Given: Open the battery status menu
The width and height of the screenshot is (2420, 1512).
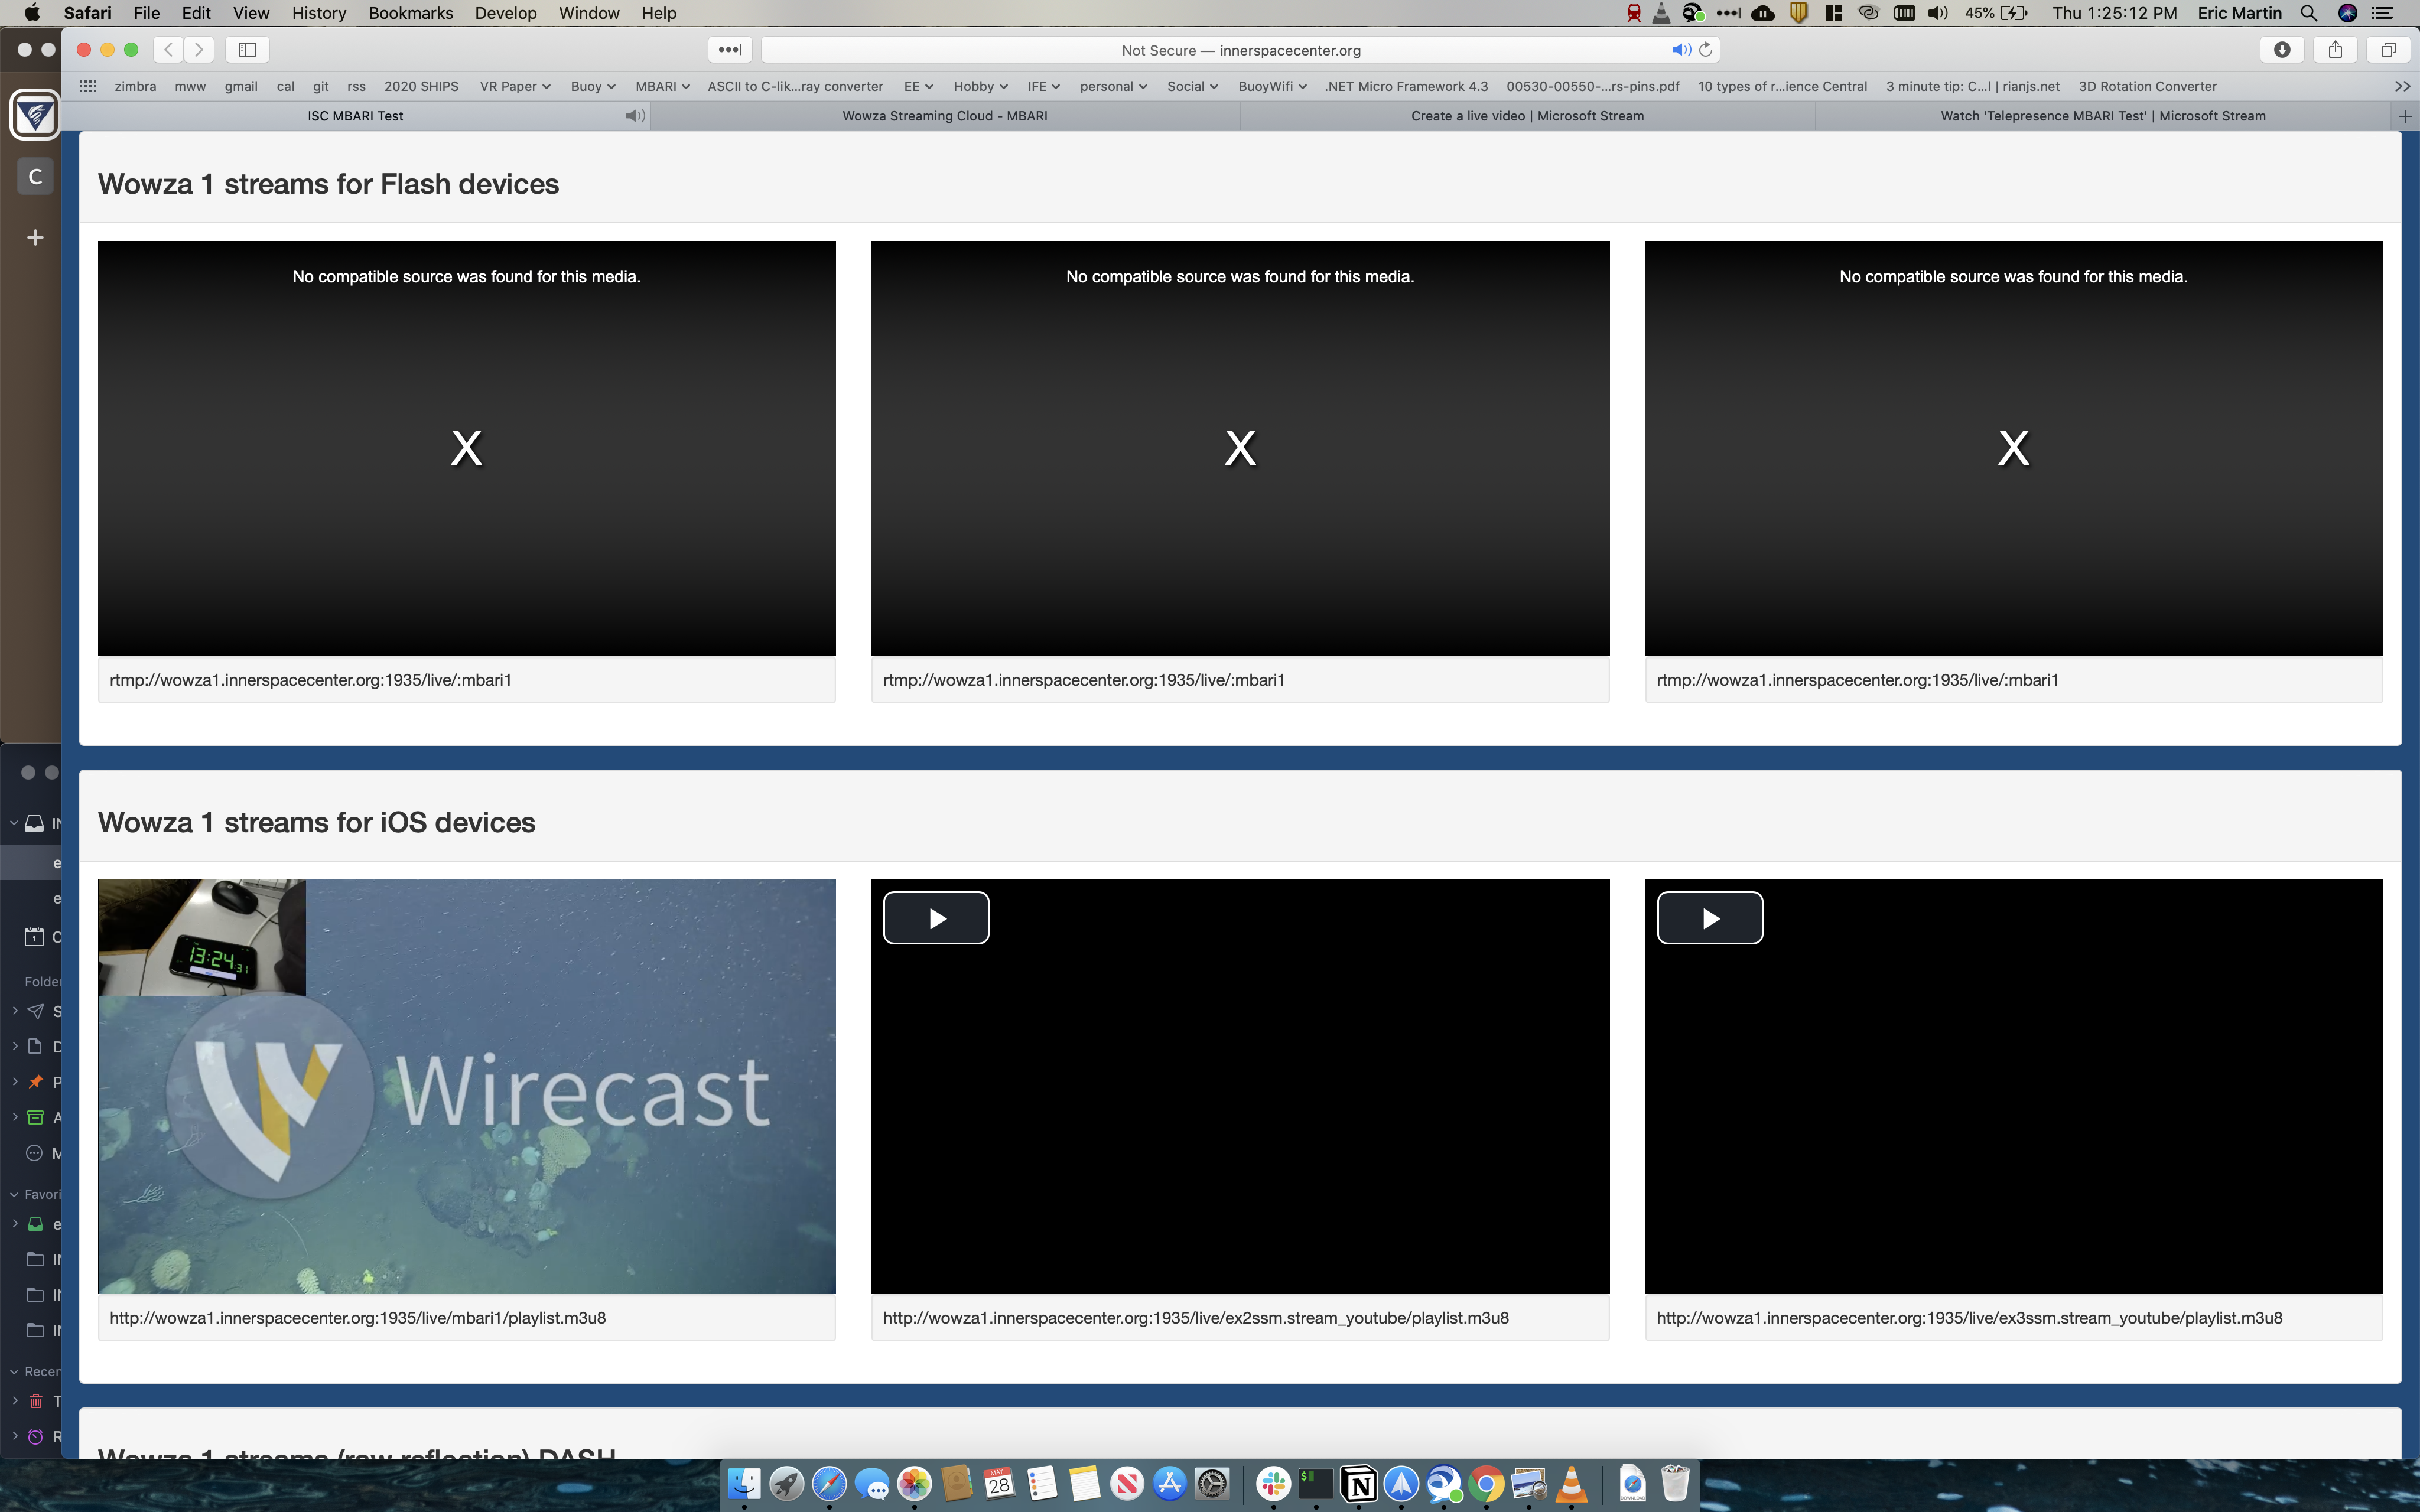Looking at the screenshot, I should [1996, 13].
